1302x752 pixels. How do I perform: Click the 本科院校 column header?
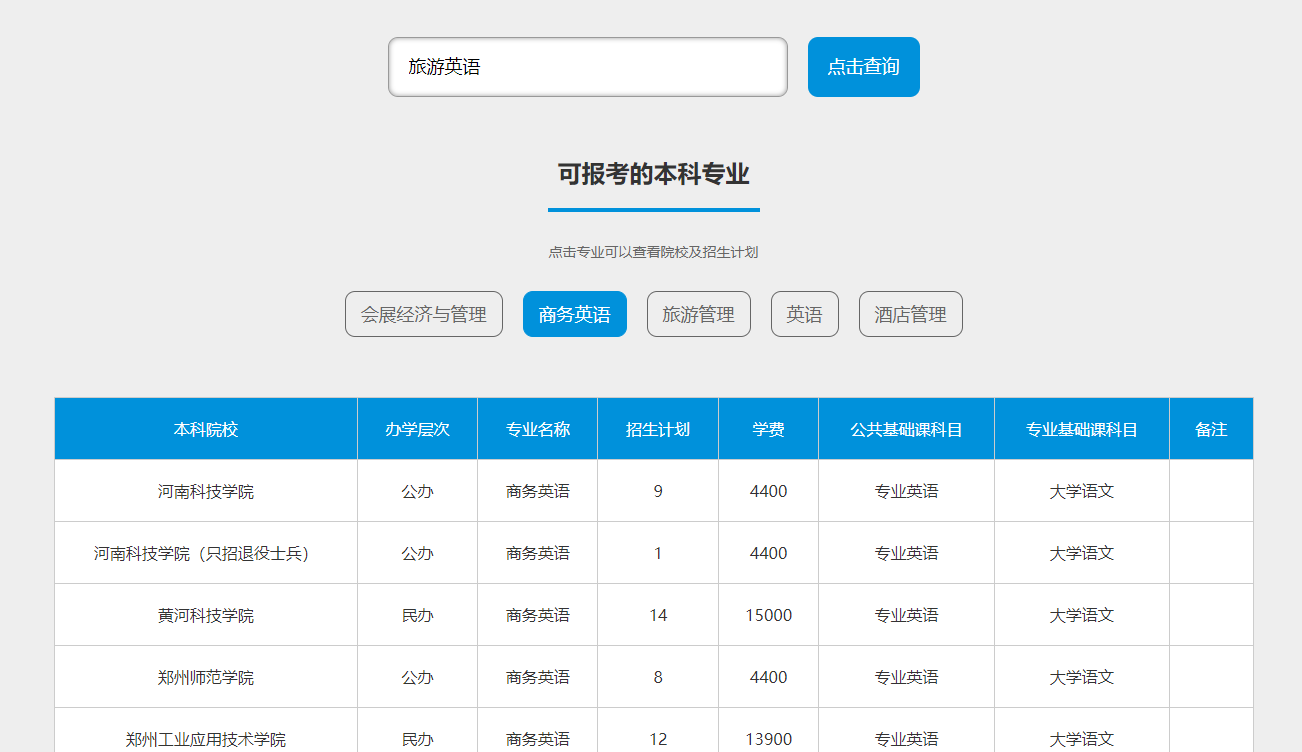(206, 429)
